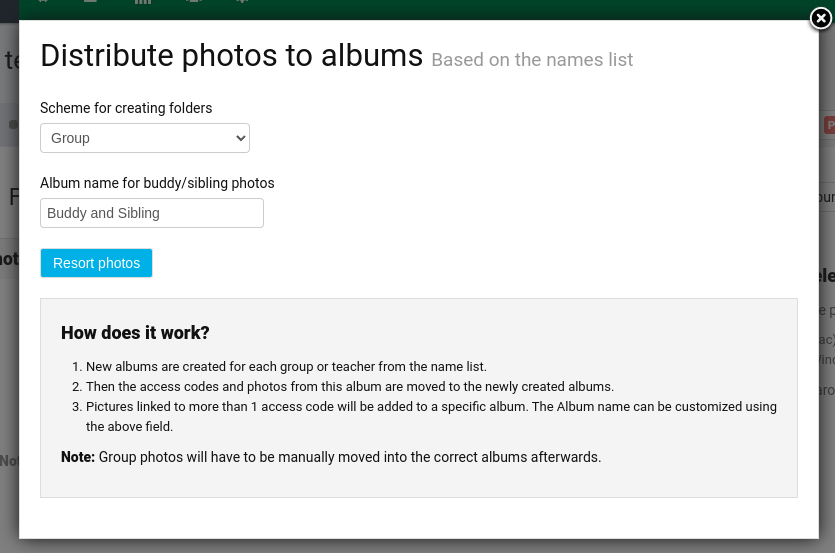835x553 pixels.
Task: Edit the Buddy and Sibling album name field
Action: 152,213
